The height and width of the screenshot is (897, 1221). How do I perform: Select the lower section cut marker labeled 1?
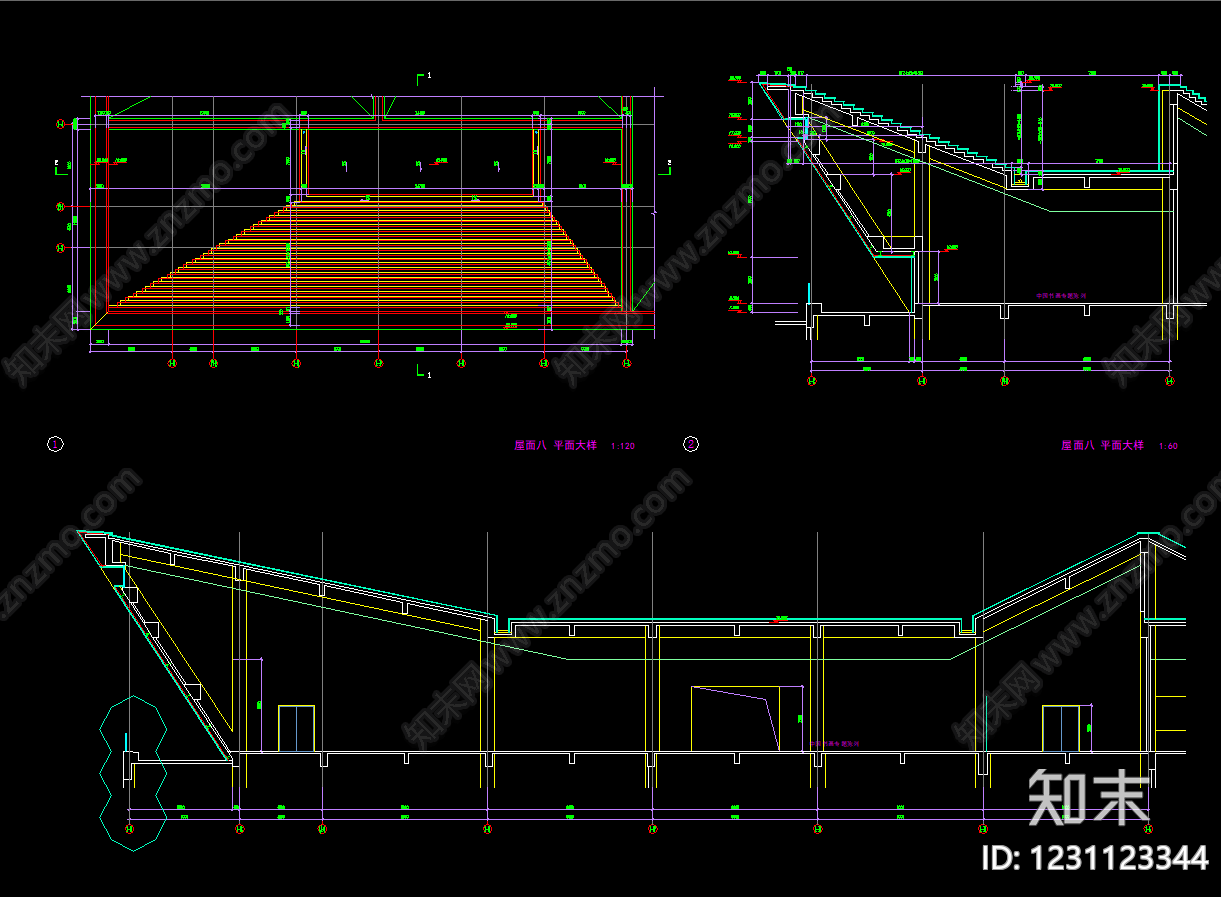tap(424, 373)
